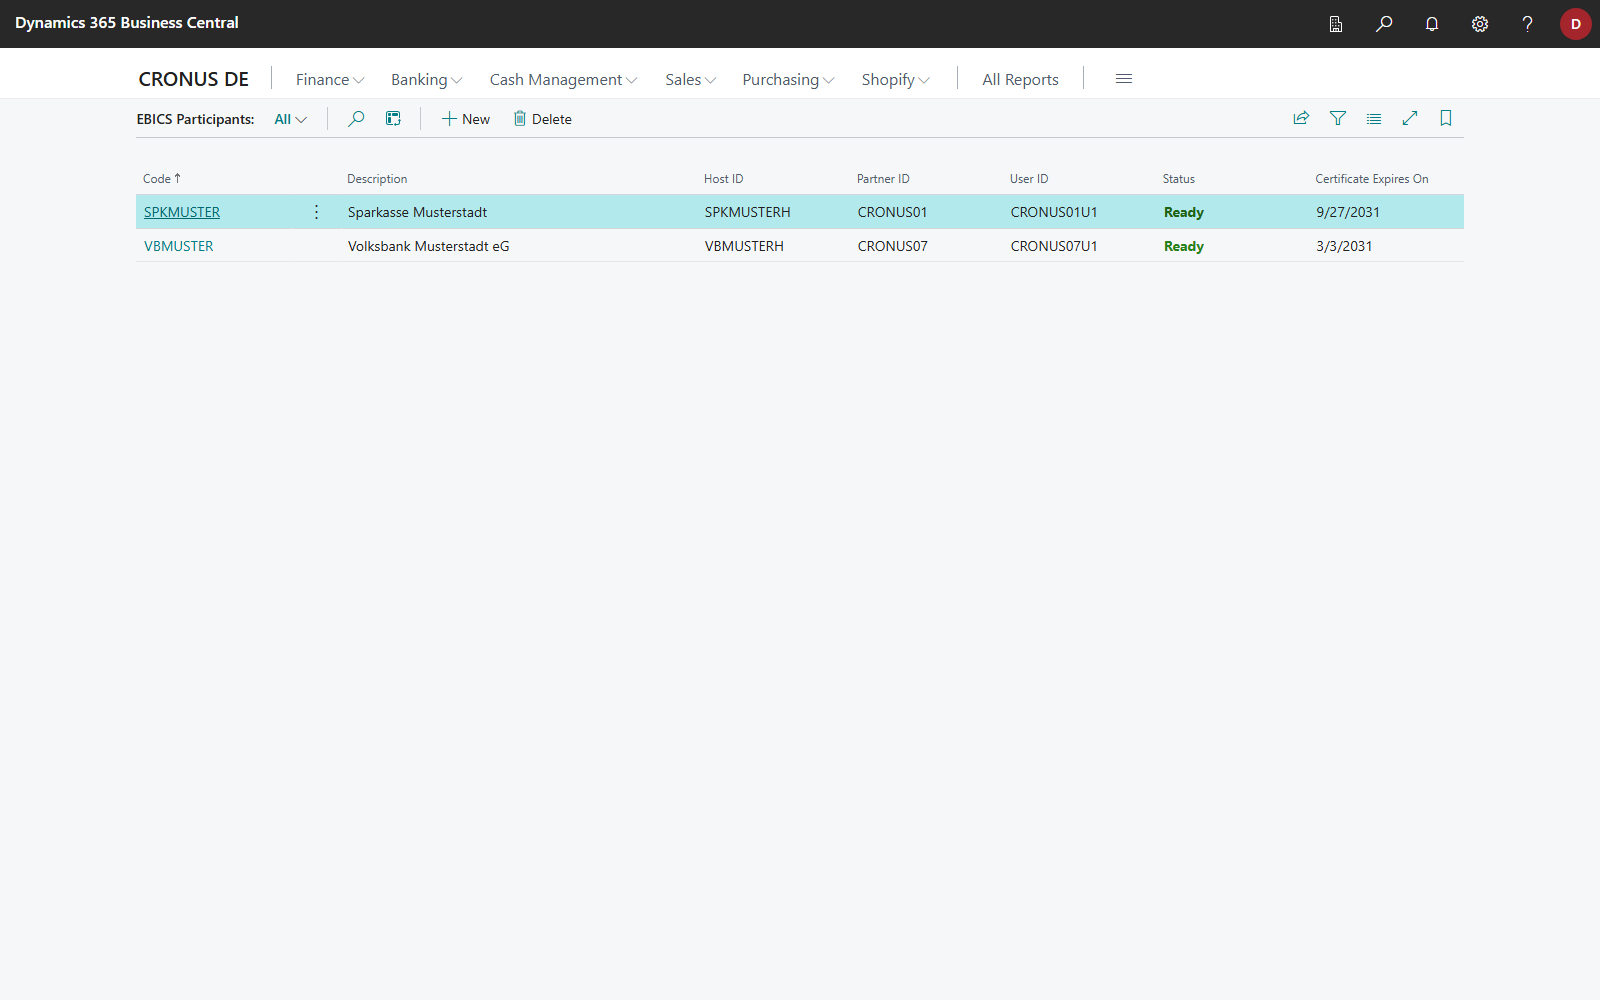
Task: Click the User ID column header
Action: [x=1029, y=179]
